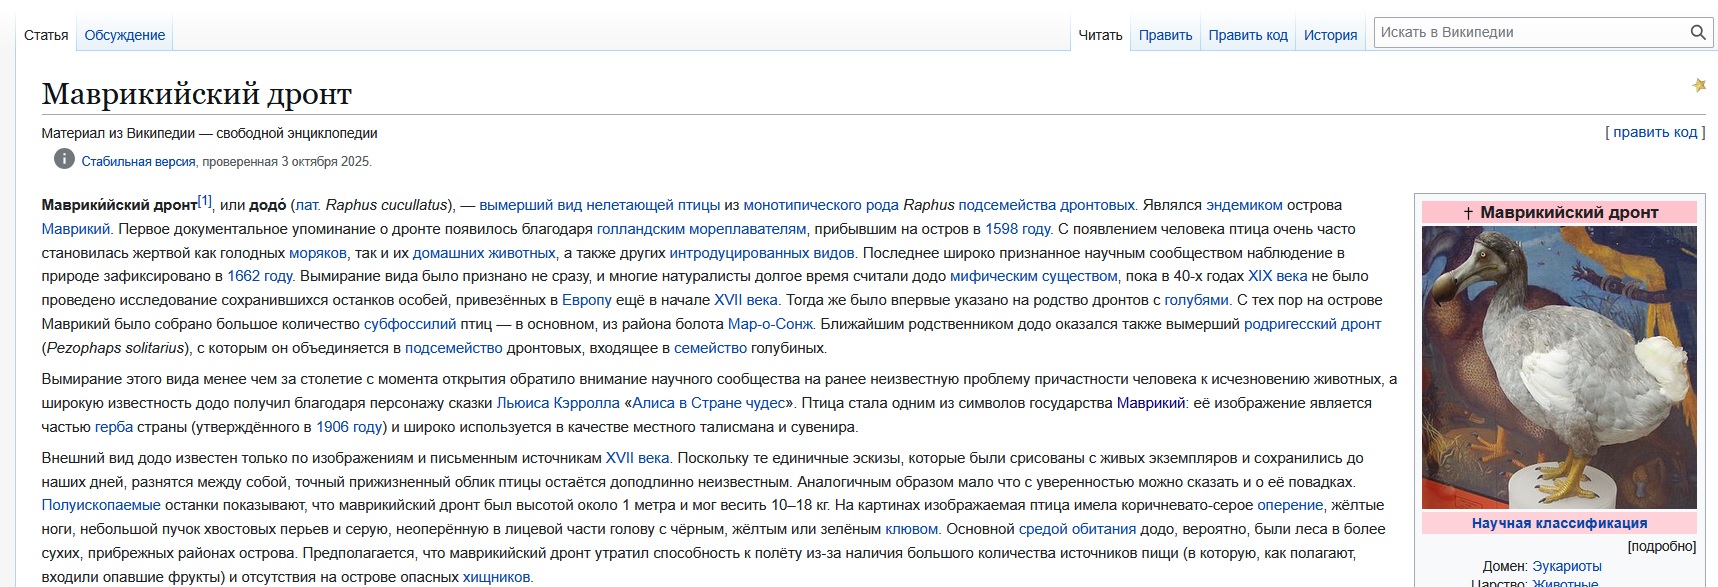Open the 'Льюиса Кэрролла' link
This screenshot has width=1718, height=587.
[558, 403]
